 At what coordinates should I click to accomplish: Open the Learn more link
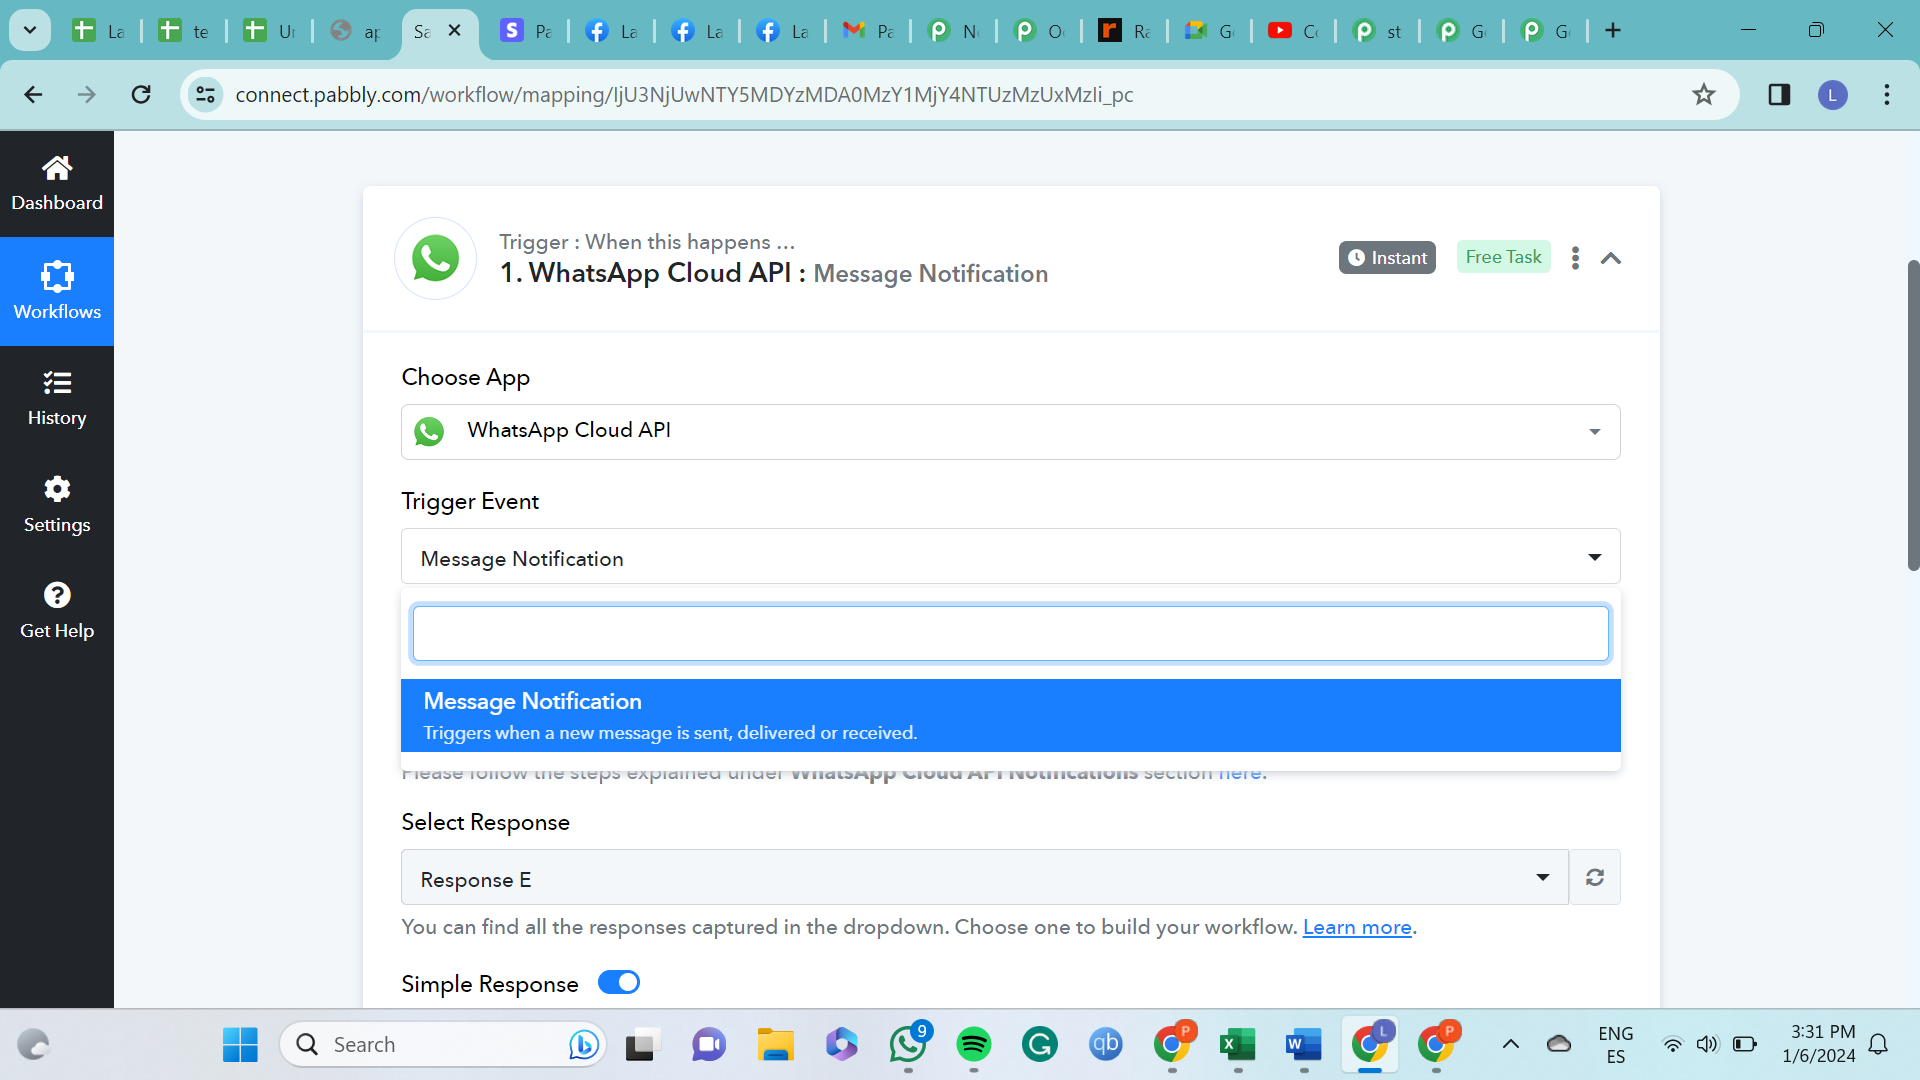coord(1357,927)
